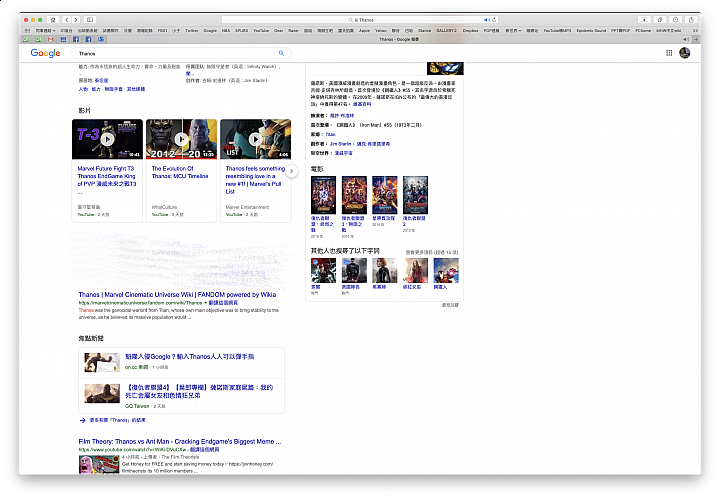The image size is (720, 500).
Task: Open Thanos feels something resembling love link
Action: pyautogui.click(x=255, y=180)
